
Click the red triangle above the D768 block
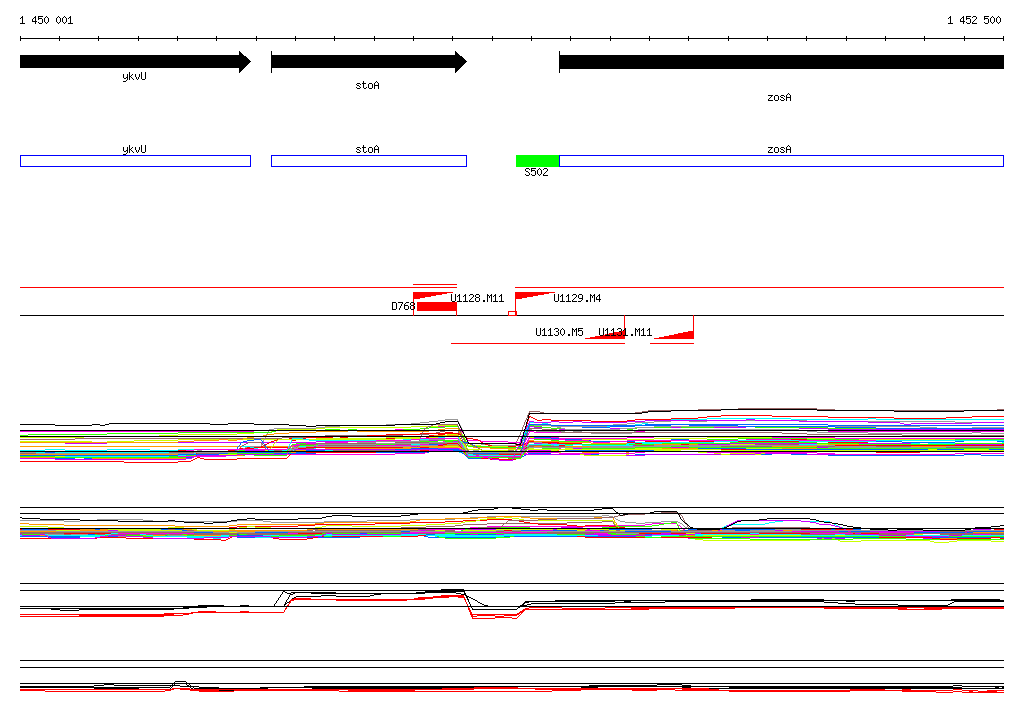pyautogui.click(x=434, y=296)
